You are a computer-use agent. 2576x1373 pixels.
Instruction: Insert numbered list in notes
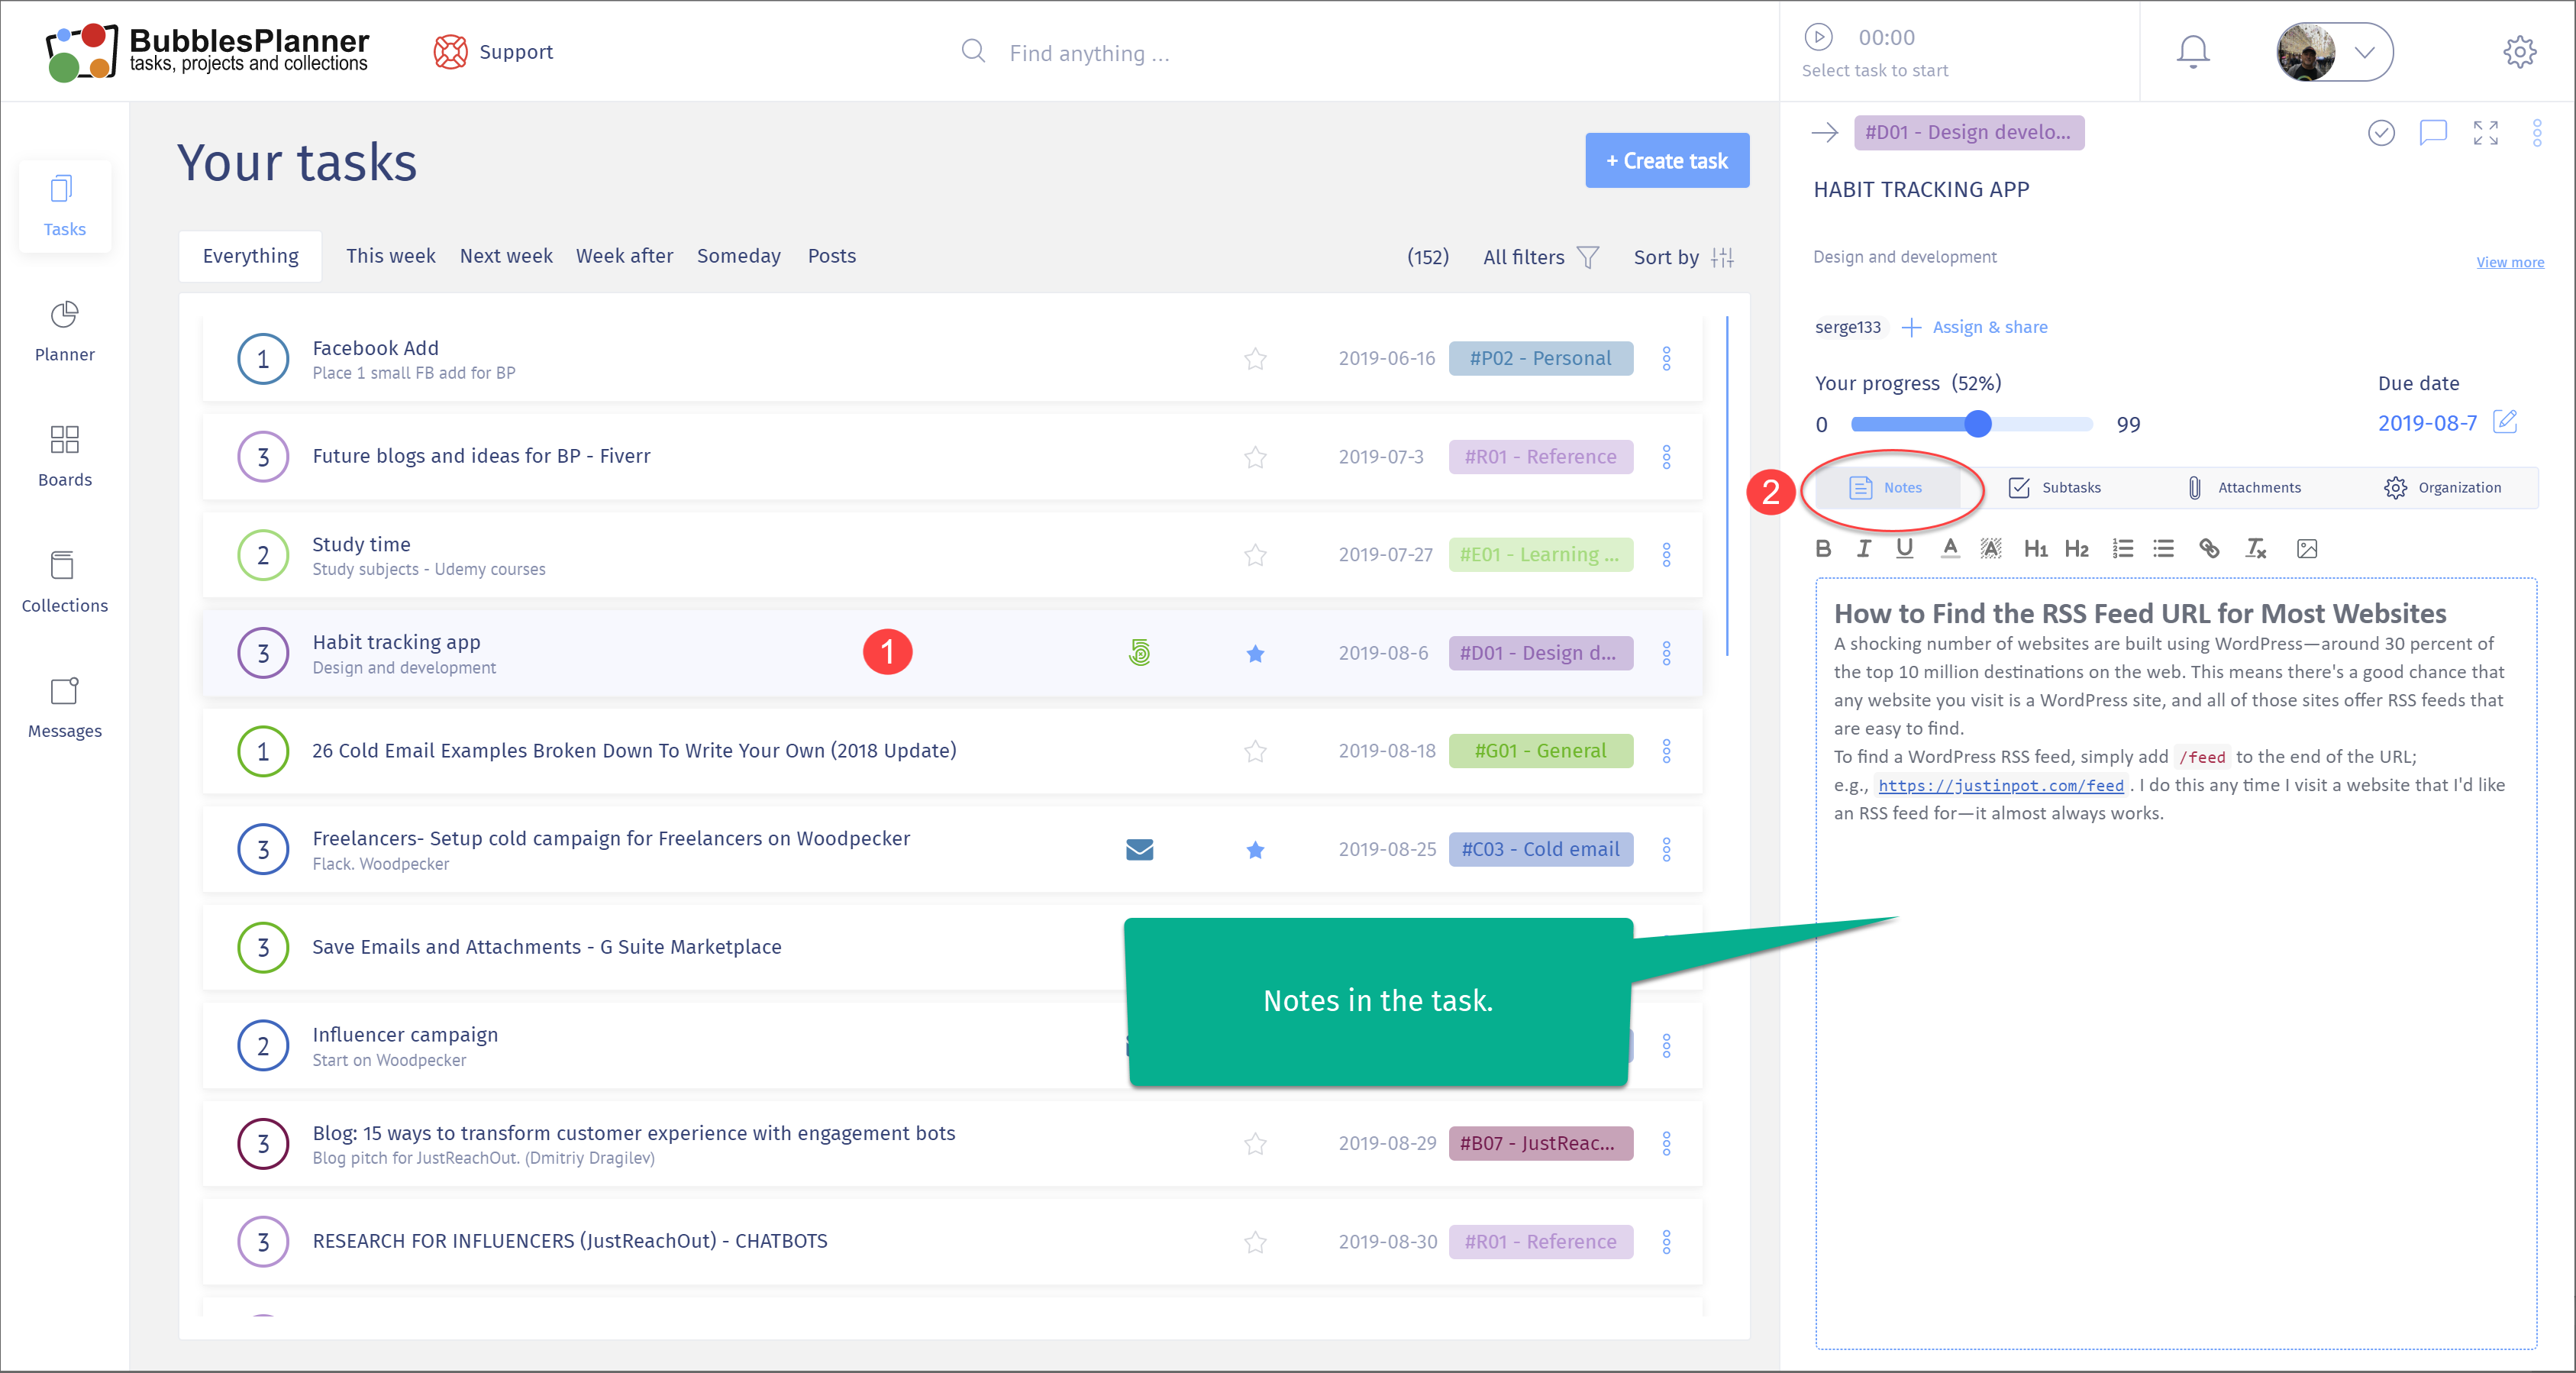(x=2122, y=548)
